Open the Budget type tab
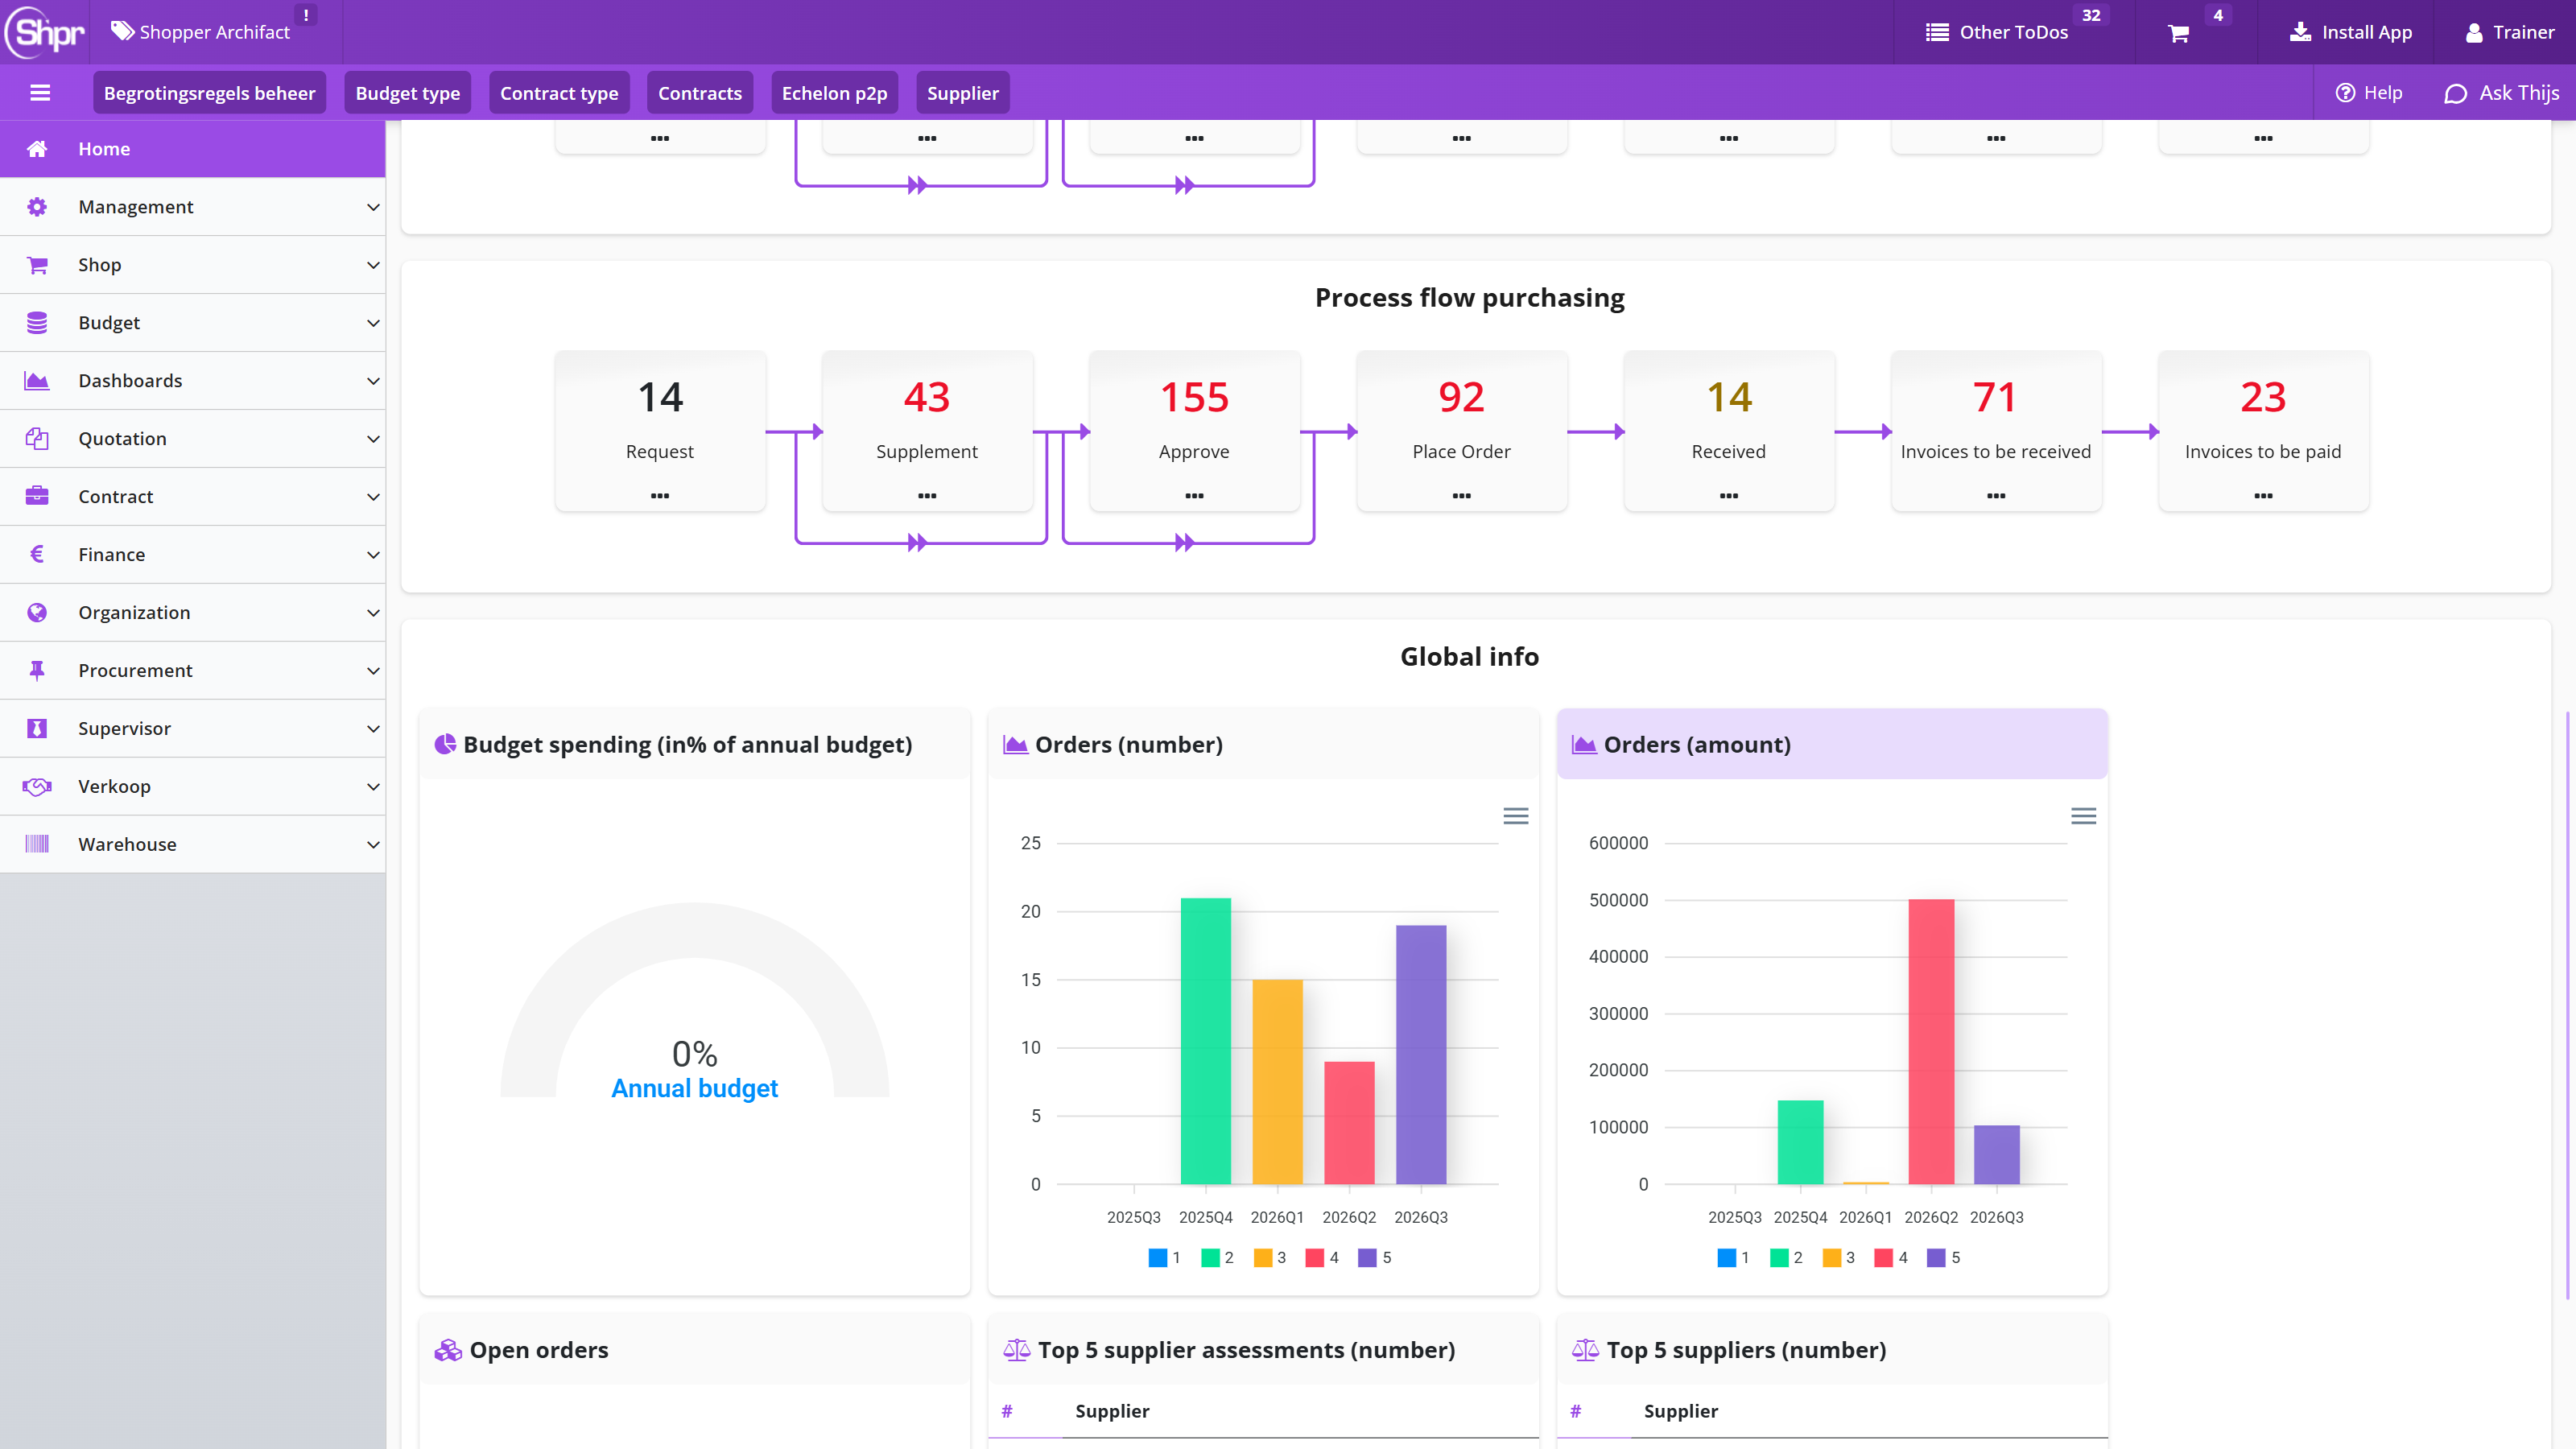 tap(408, 93)
